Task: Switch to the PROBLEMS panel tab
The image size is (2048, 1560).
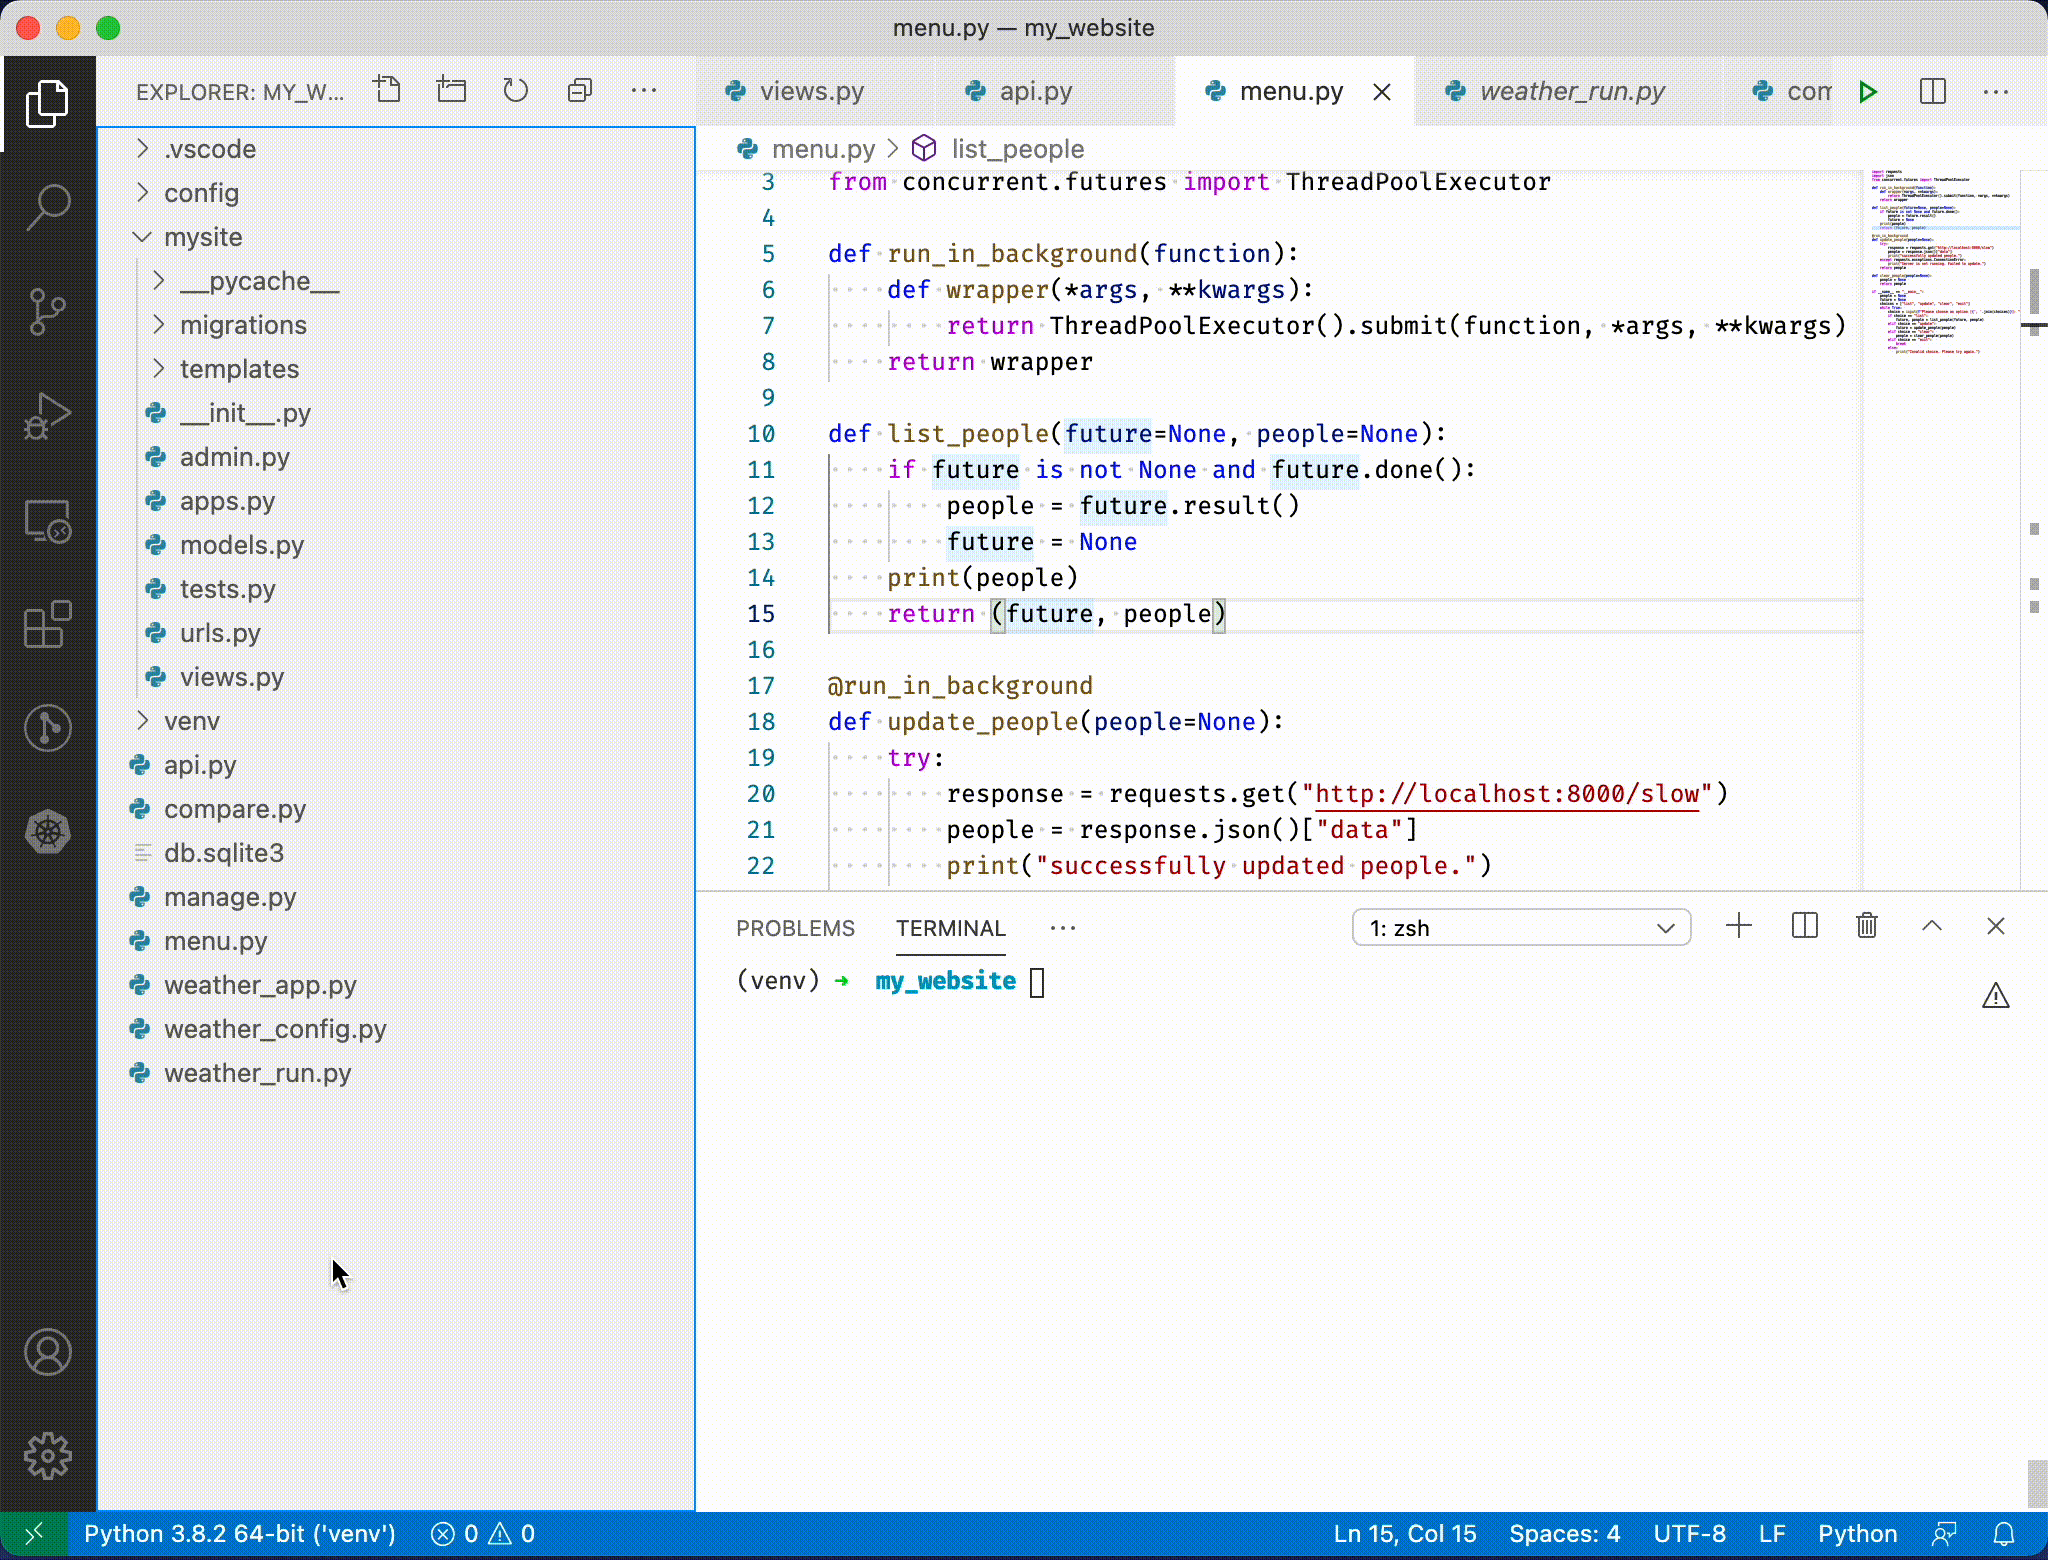Action: click(x=795, y=928)
